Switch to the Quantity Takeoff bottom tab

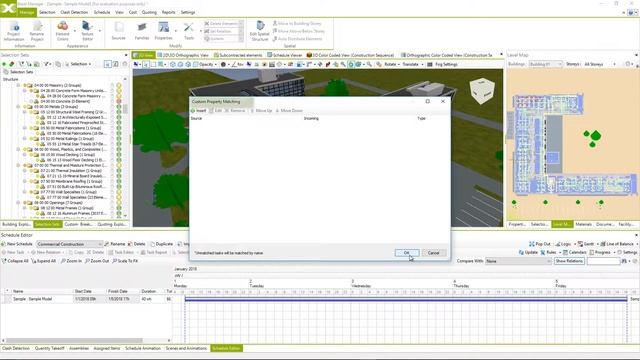49,349
